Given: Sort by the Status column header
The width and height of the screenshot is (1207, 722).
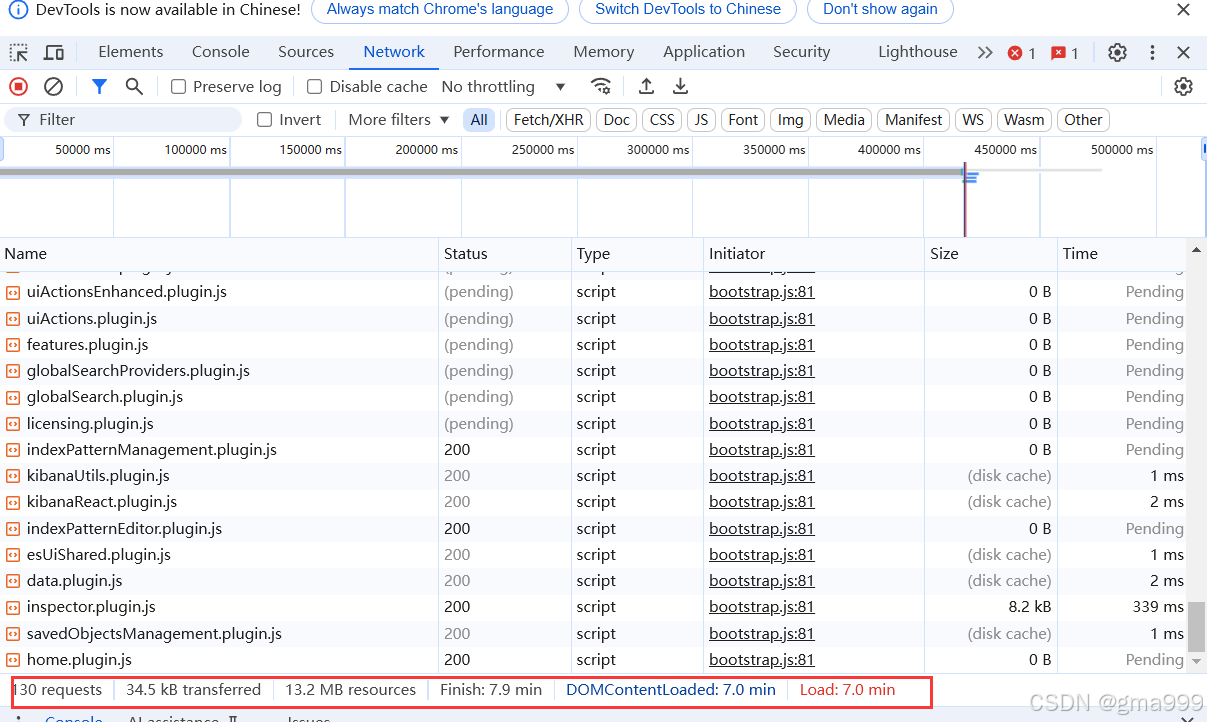Looking at the screenshot, I should 505,254.
